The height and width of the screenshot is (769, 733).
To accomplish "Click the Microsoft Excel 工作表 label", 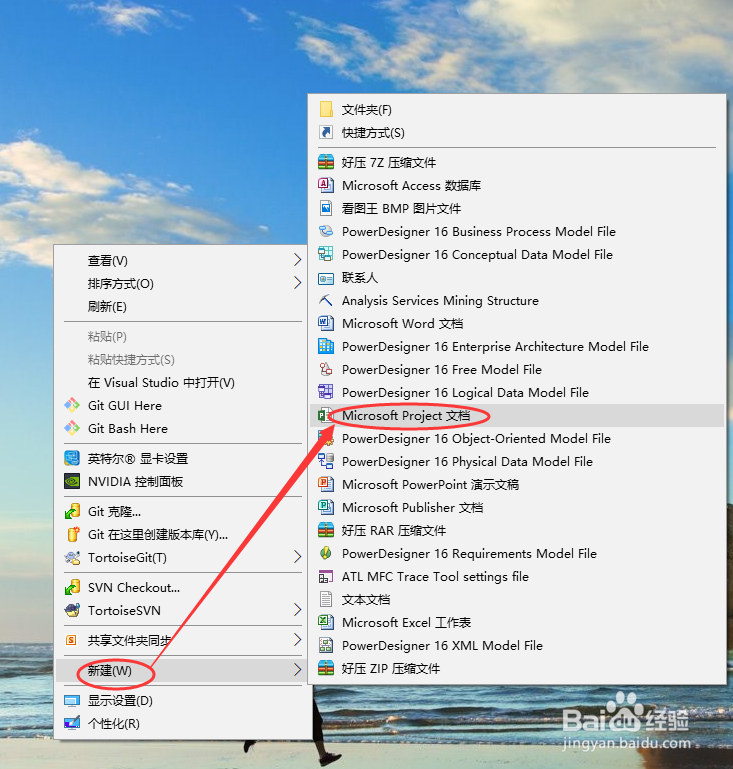I will click(406, 623).
